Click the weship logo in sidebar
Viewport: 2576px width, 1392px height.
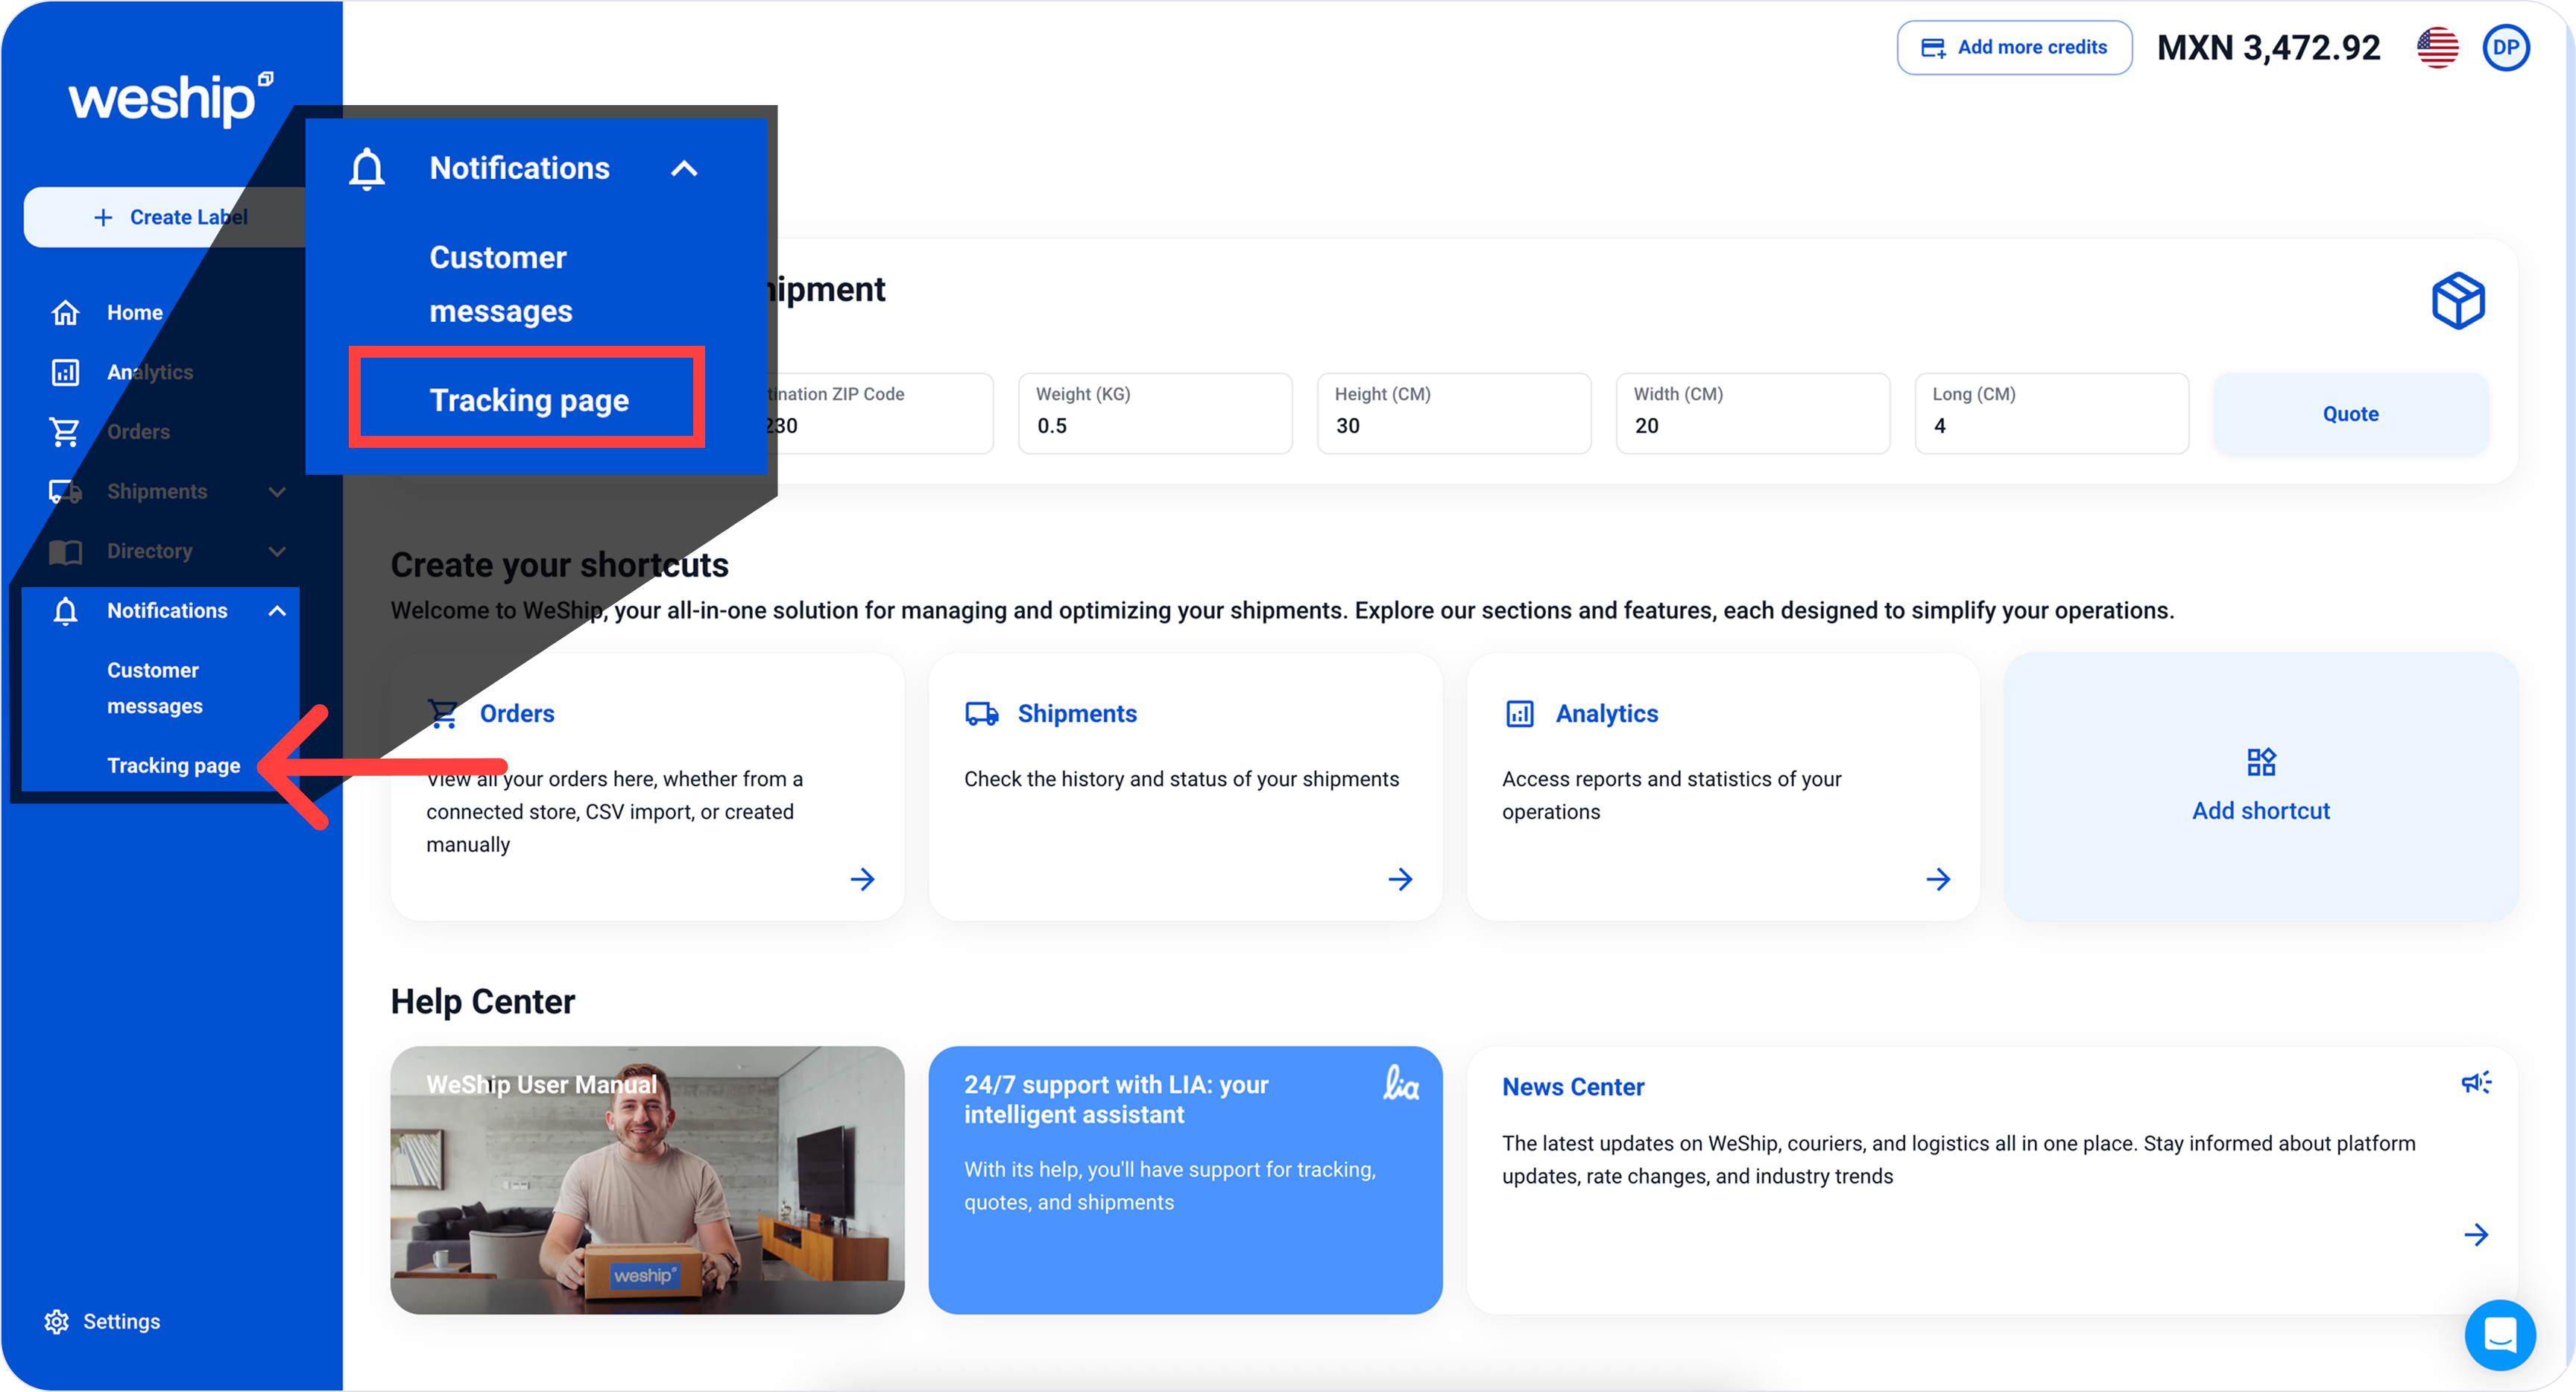pos(171,98)
